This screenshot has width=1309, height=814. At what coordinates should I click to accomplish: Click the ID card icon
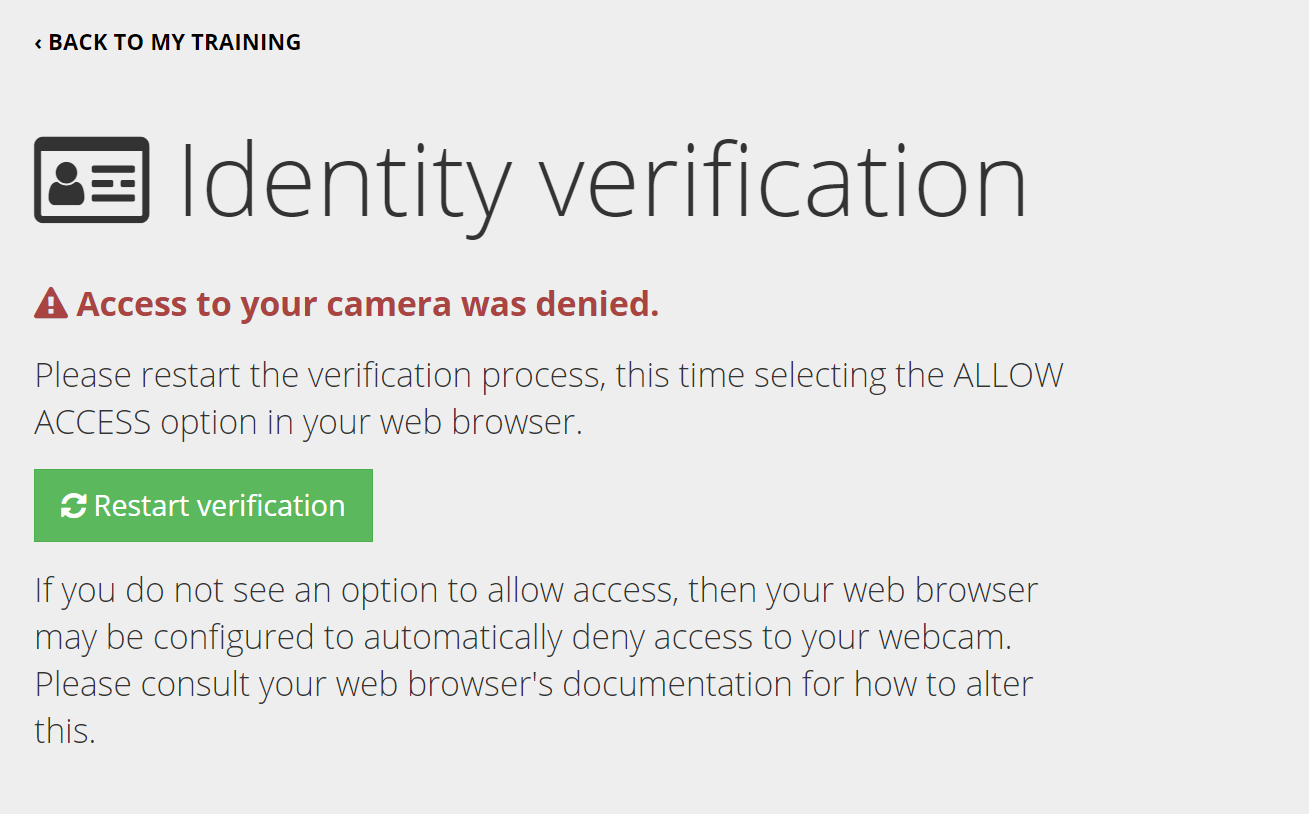point(91,180)
